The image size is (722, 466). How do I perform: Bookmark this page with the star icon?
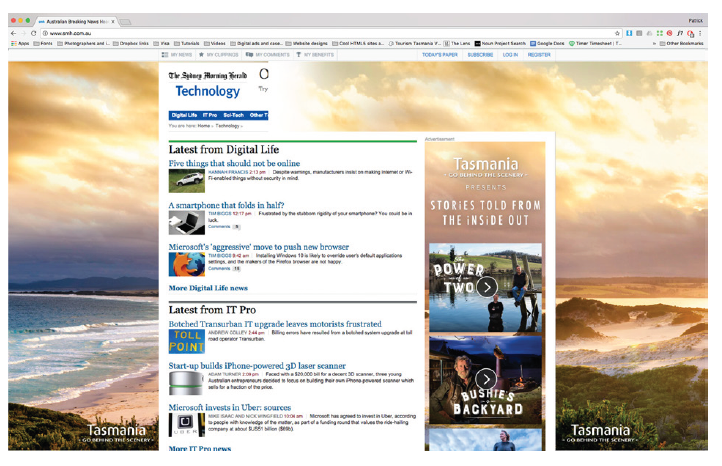[617, 33]
